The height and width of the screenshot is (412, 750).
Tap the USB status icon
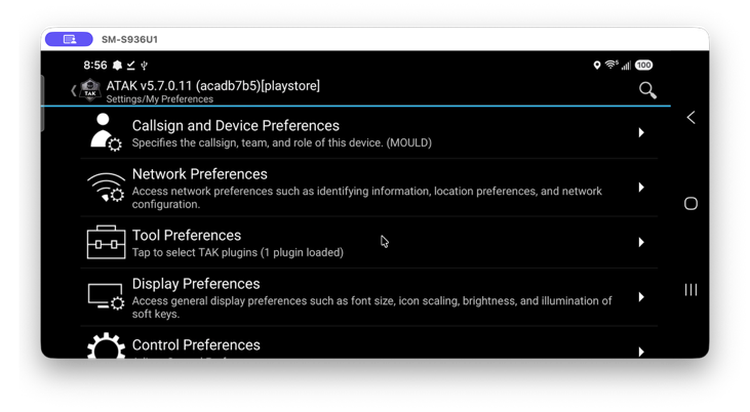pos(144,65)
